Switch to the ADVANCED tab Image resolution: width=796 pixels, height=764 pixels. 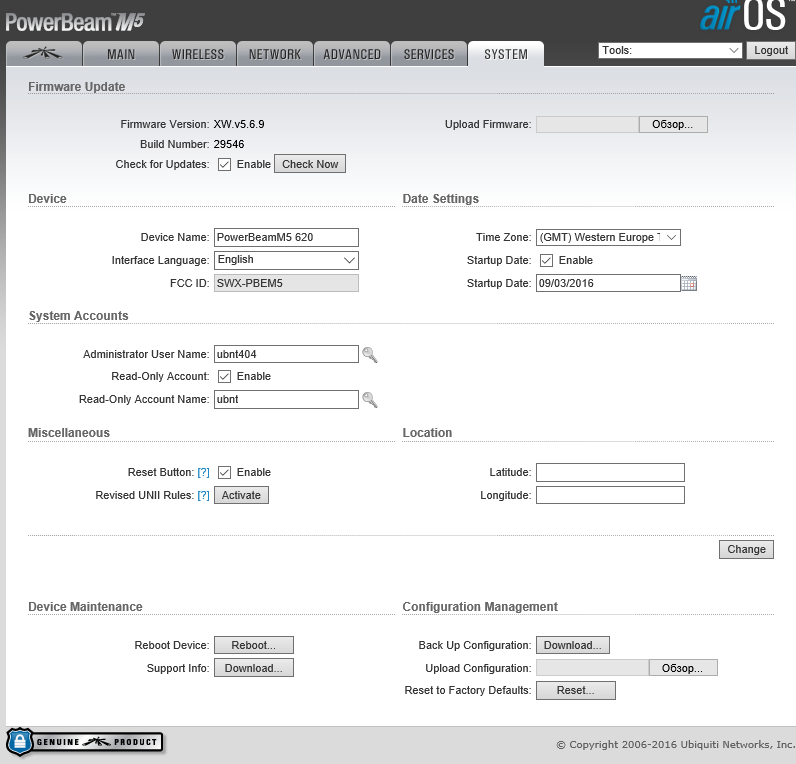pos(352,54)
